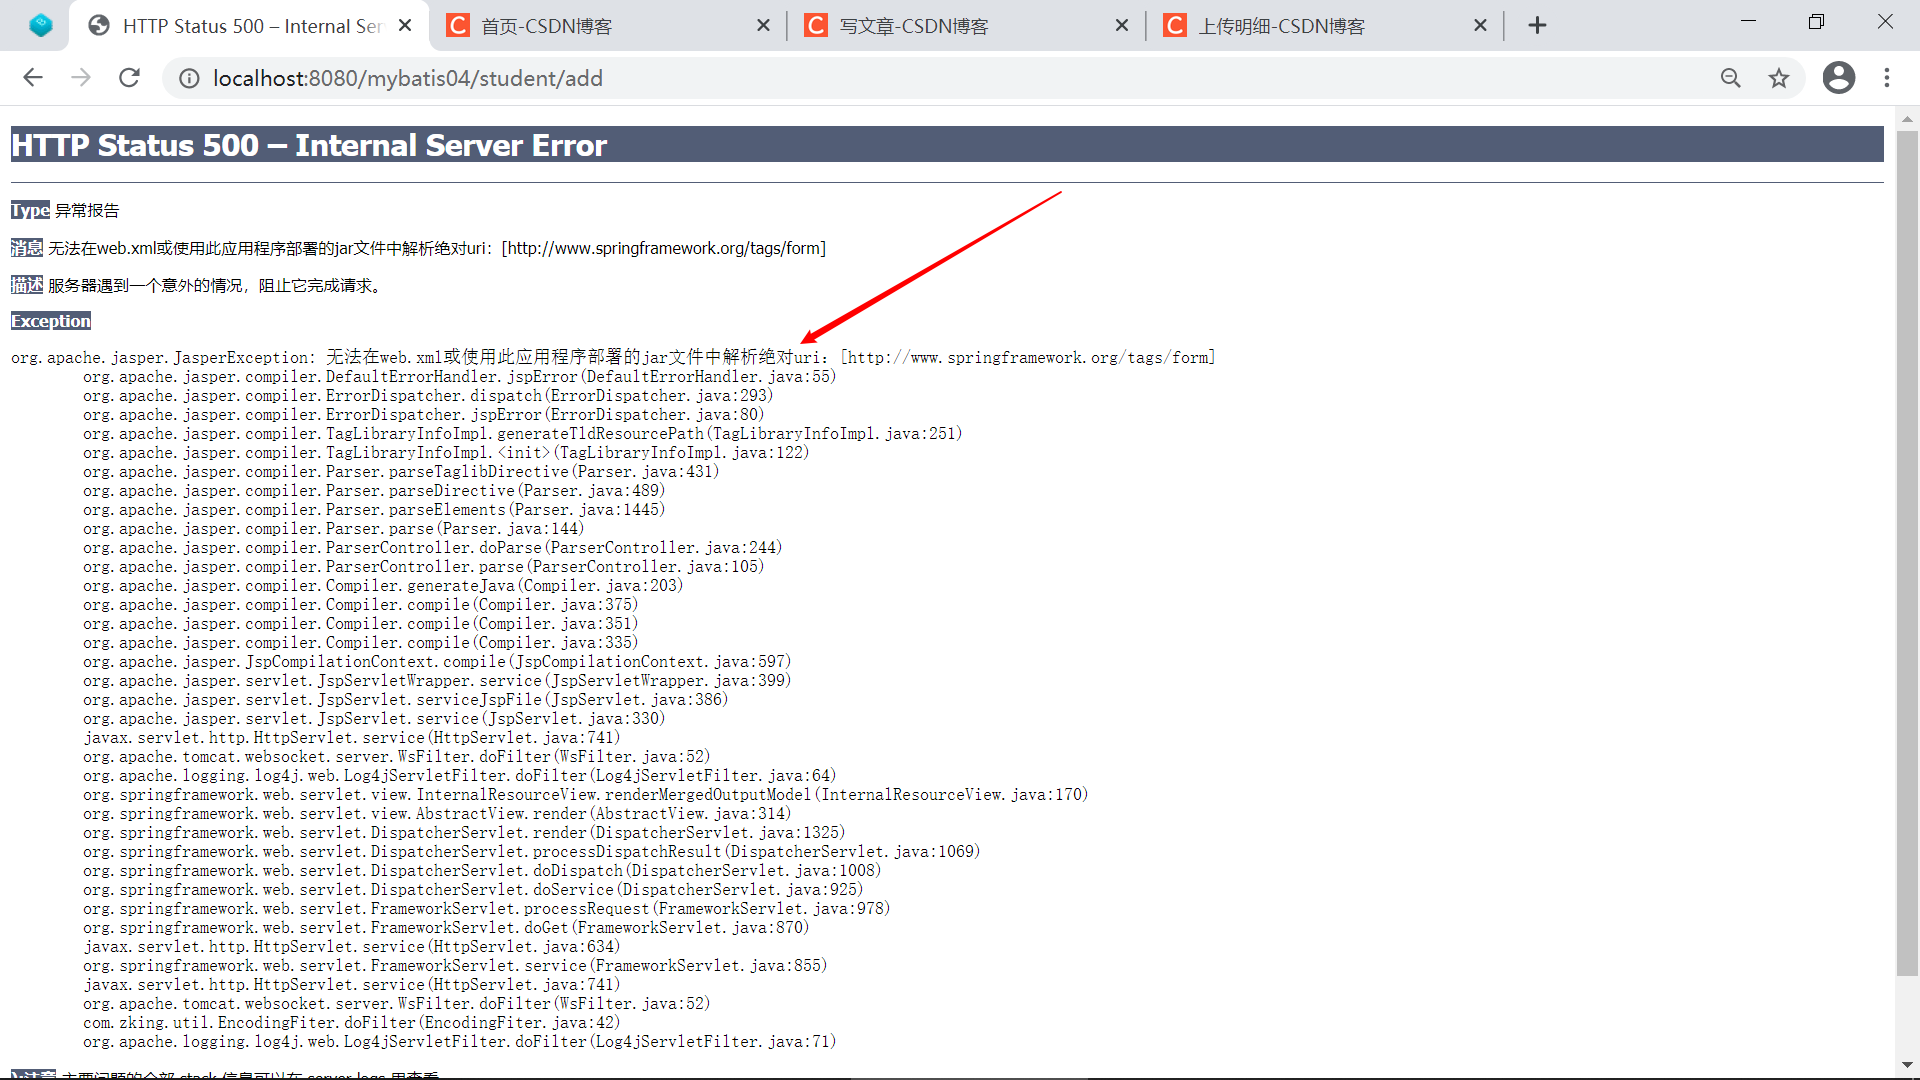Click the CSDN favicon on 首页 tab
Image resolution: width=1920 pixels, height=1080 pixels.
click(459, 25)
